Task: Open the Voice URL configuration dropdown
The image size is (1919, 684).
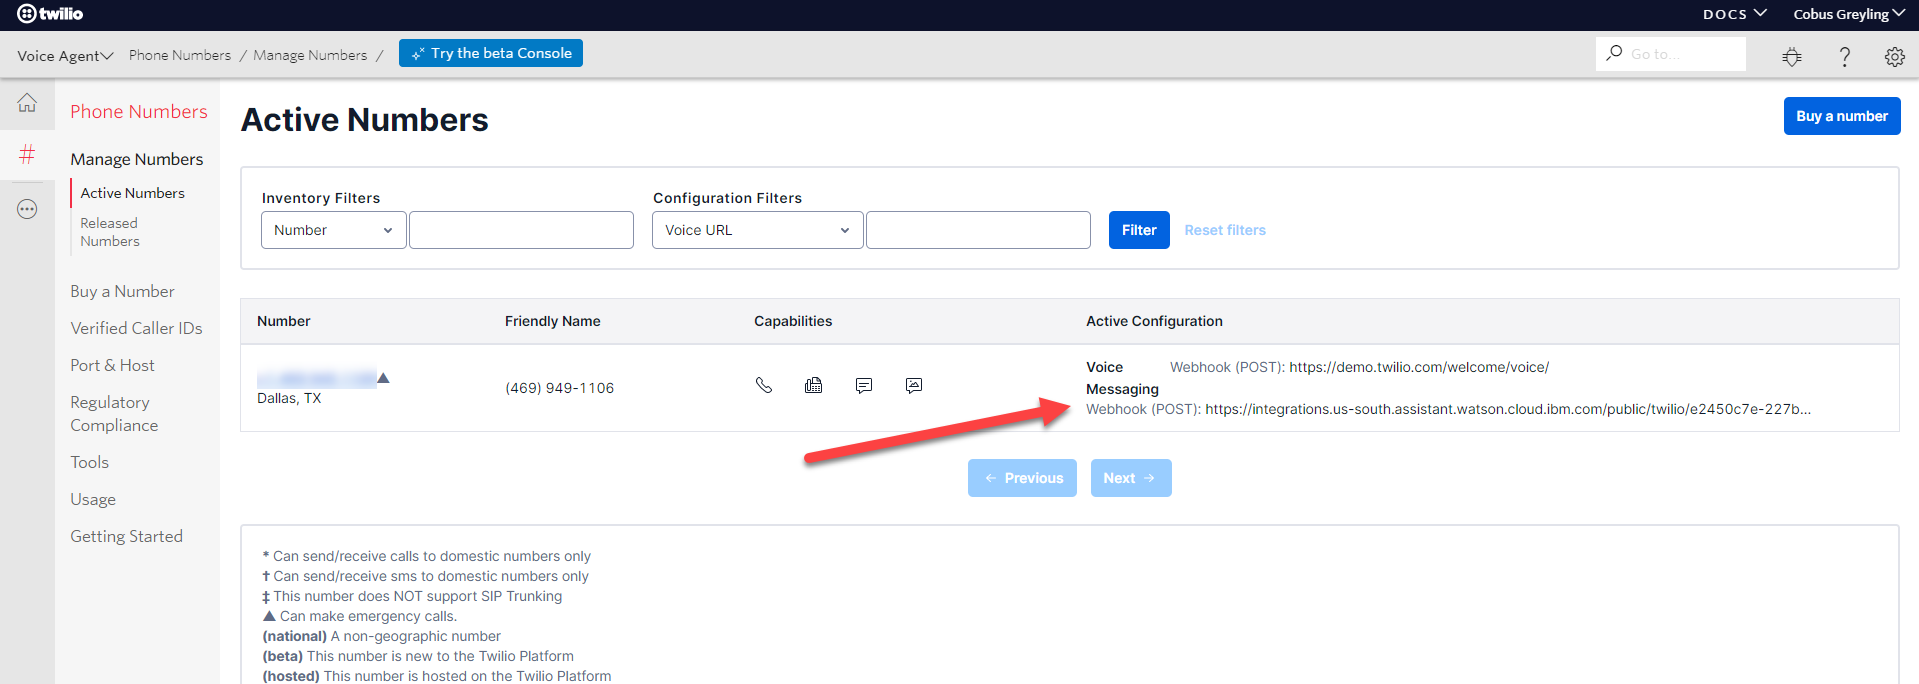Action: click(x=757, y=230)
